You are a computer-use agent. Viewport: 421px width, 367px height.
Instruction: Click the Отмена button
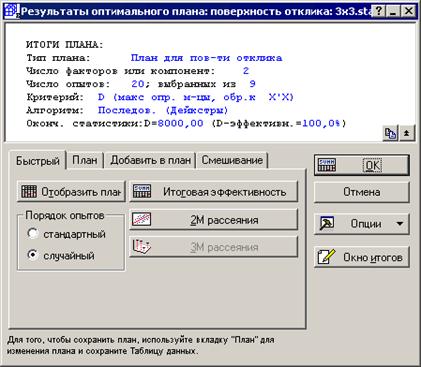click(x=362, y=192)
